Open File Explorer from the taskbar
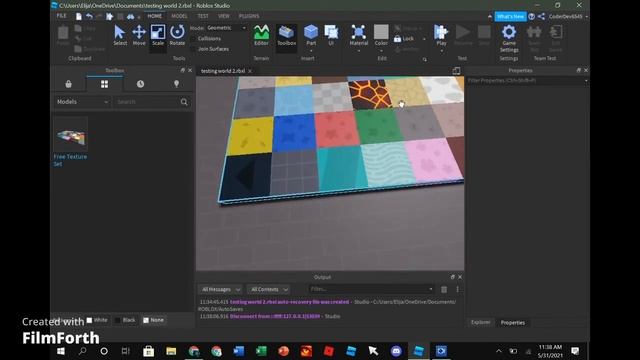 coord(171,351)
